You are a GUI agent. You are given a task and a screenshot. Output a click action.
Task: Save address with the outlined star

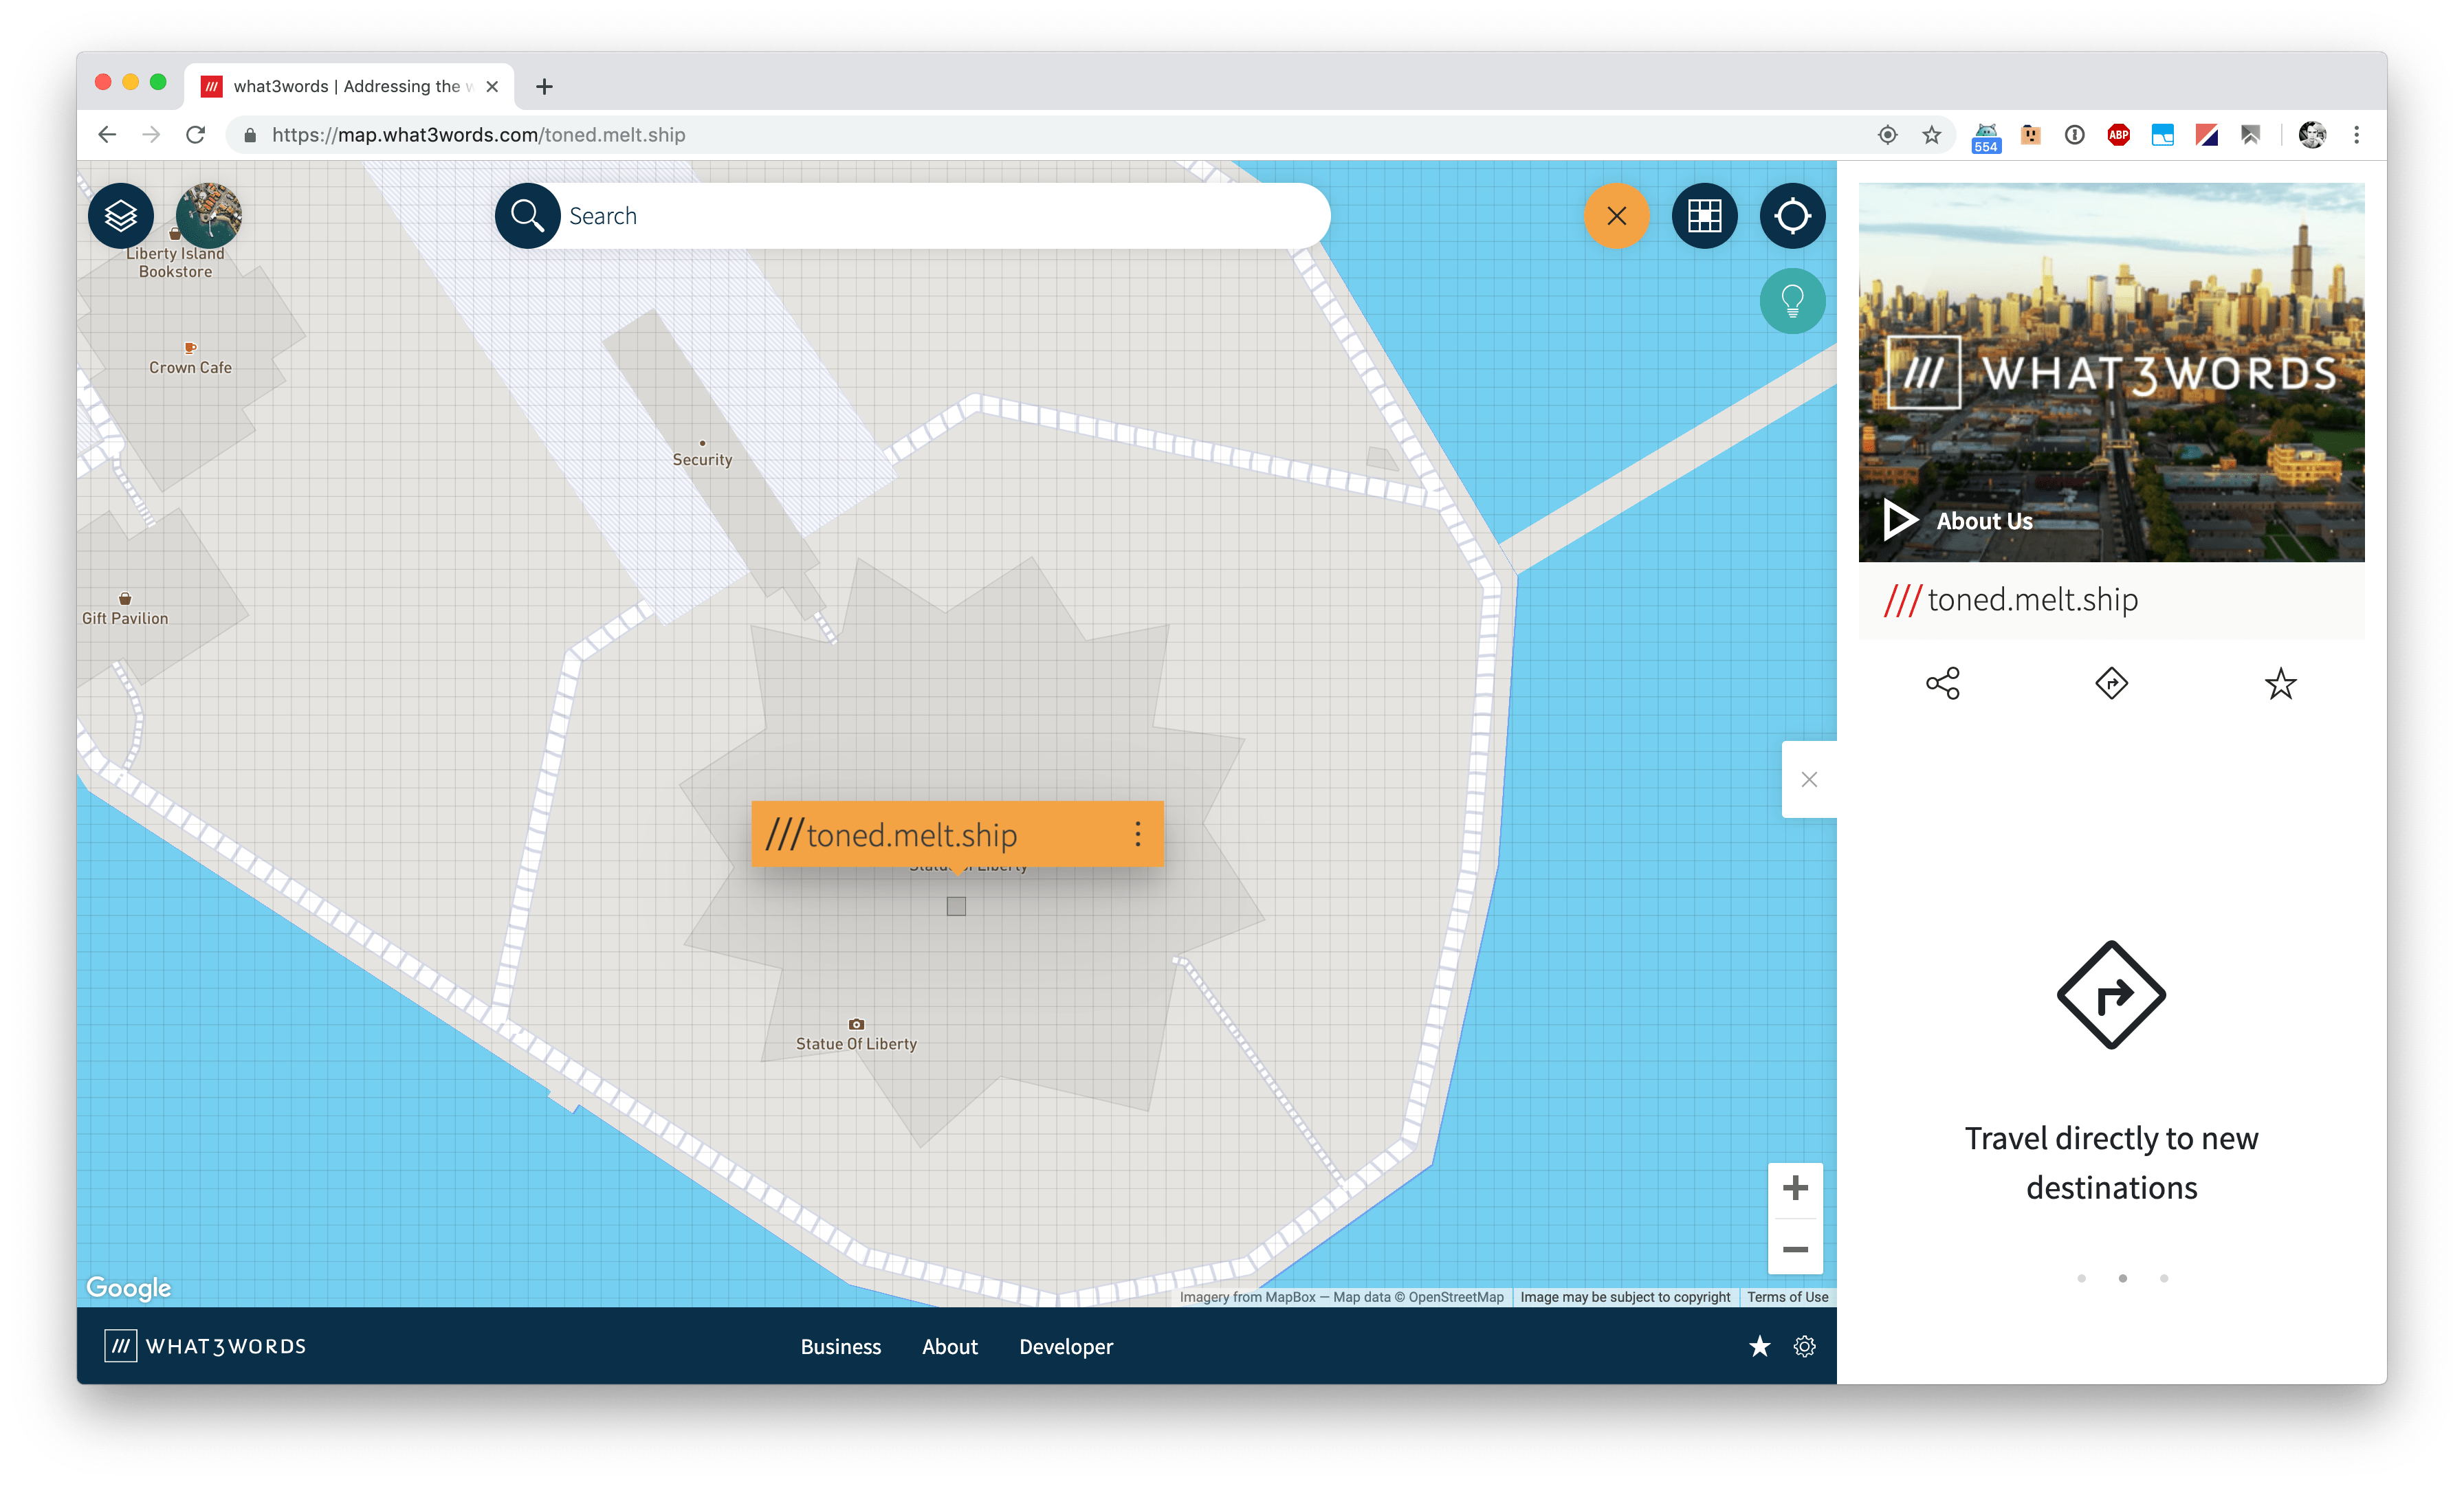(2280, 684)
